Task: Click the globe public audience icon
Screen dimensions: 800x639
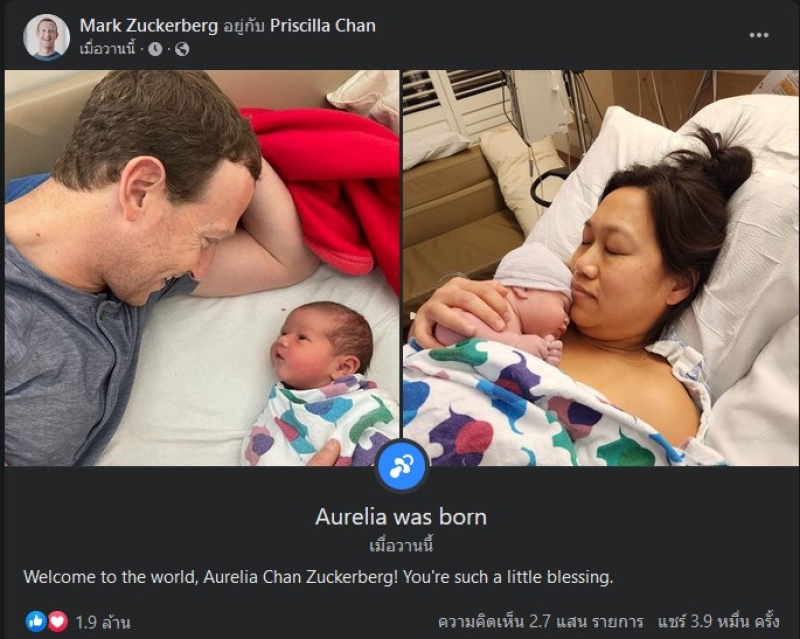Action: point(182,49)
